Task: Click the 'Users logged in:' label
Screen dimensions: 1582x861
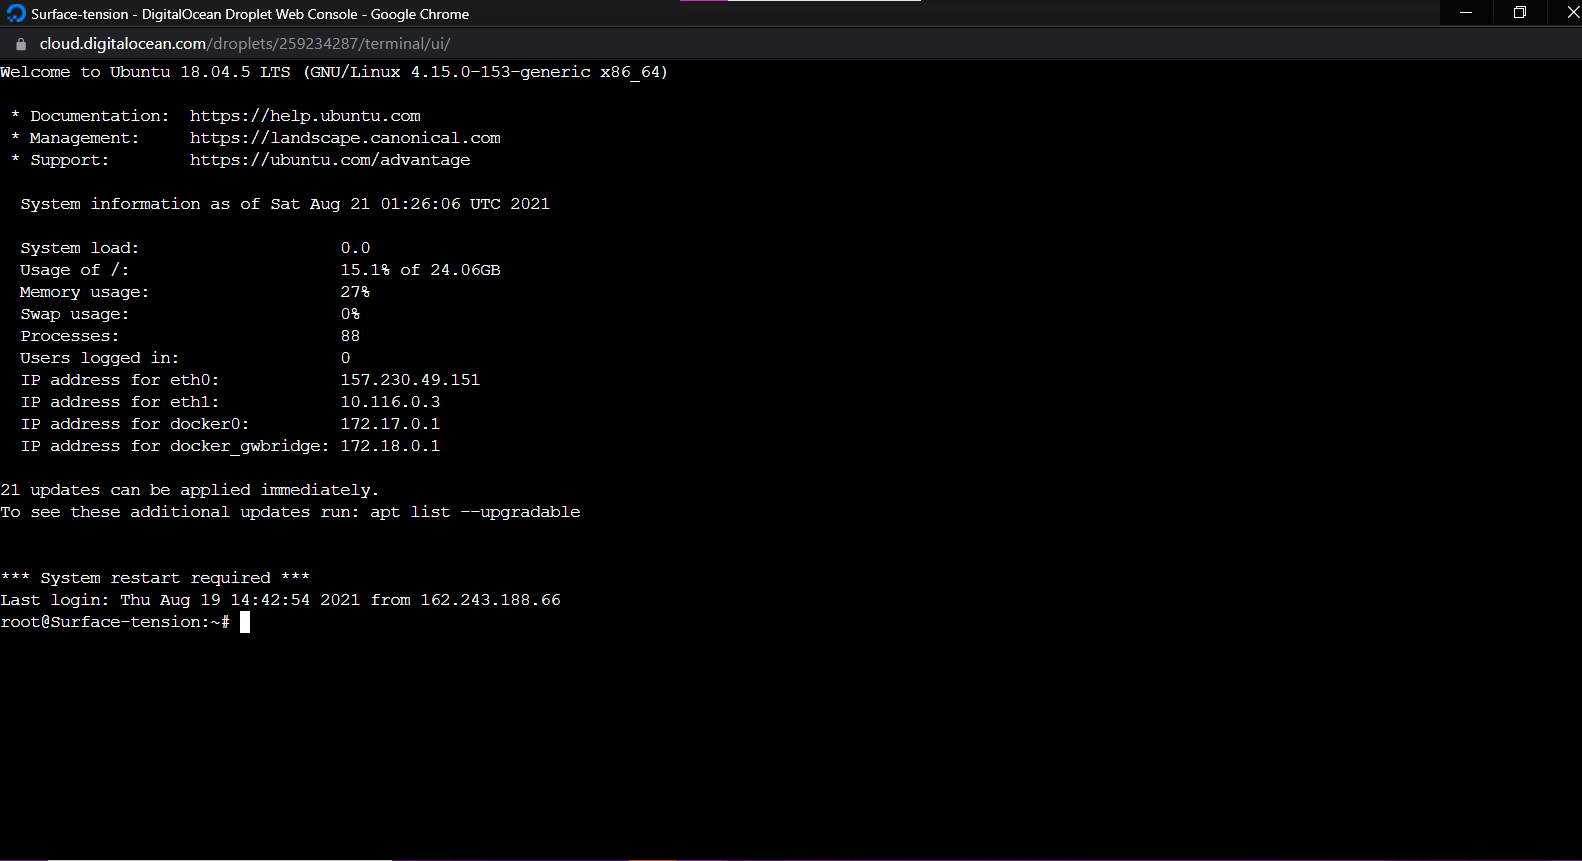Action: tap(100, 358)
